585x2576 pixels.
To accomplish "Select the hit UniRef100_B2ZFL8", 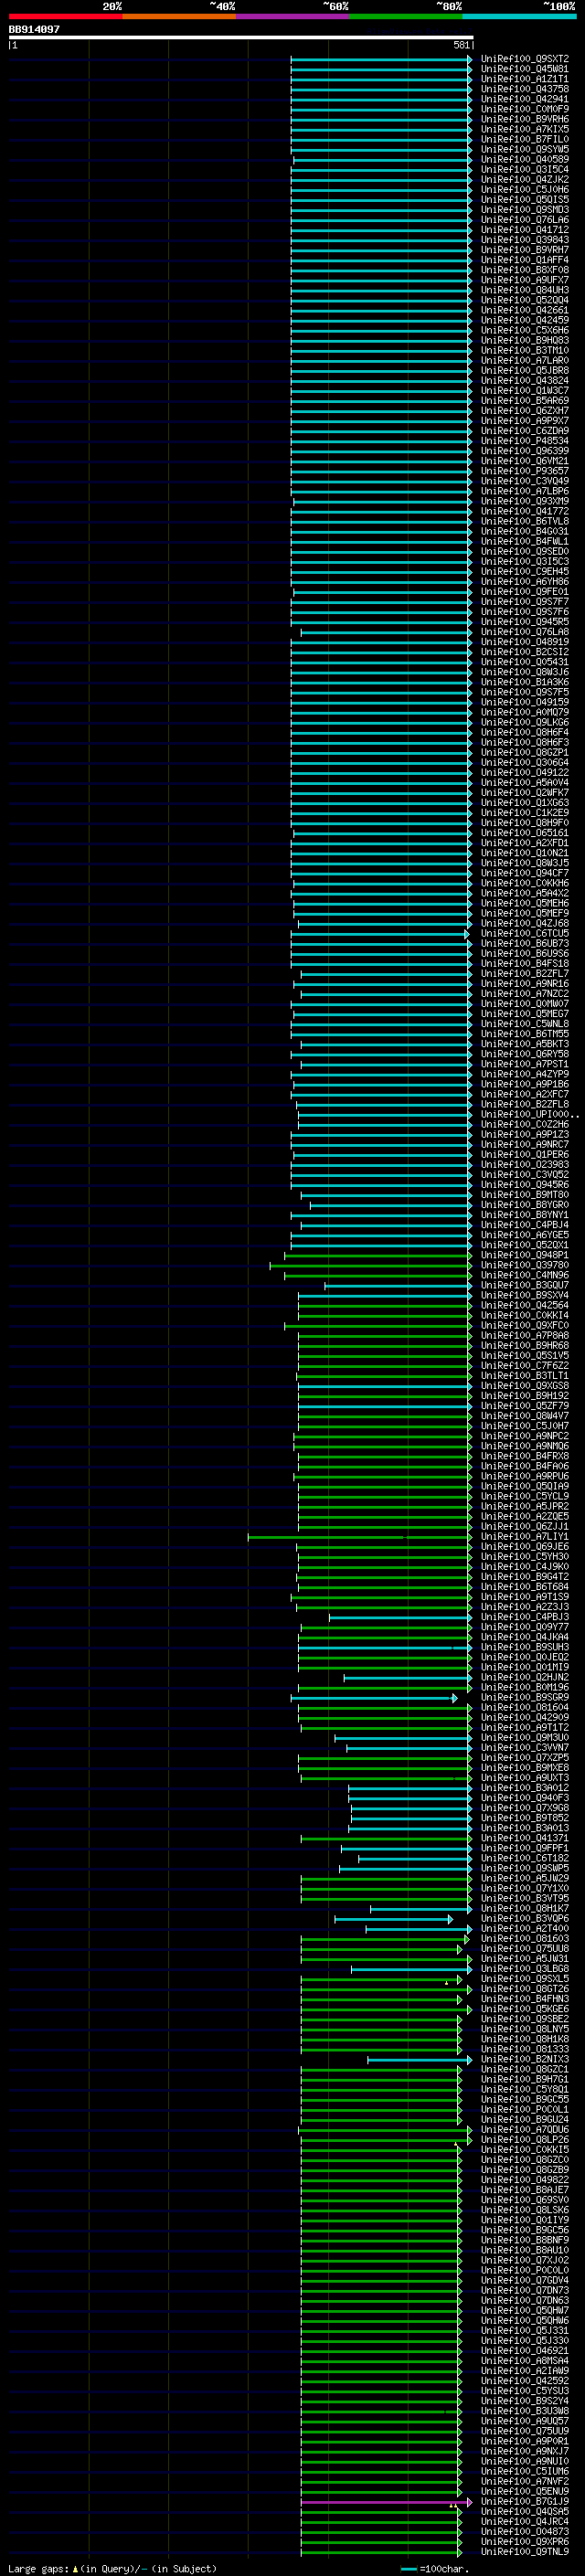I will (x=524, y=1104).
